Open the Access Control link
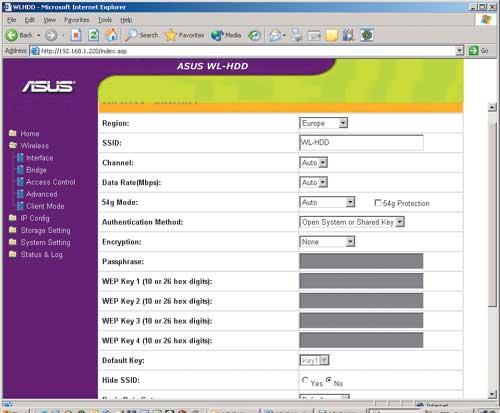Screen dimensions: 500x413 [51, 182]
